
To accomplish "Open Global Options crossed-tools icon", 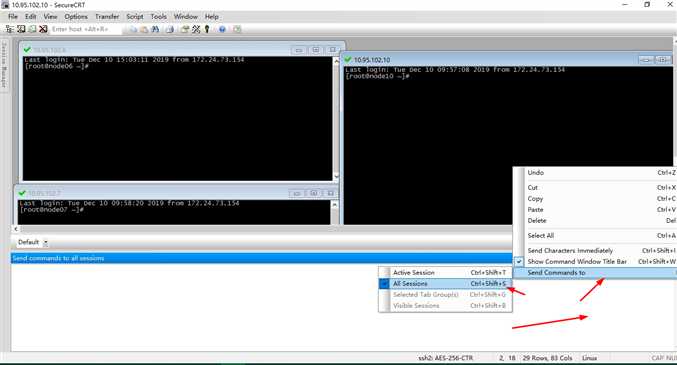I will (196, 29).
